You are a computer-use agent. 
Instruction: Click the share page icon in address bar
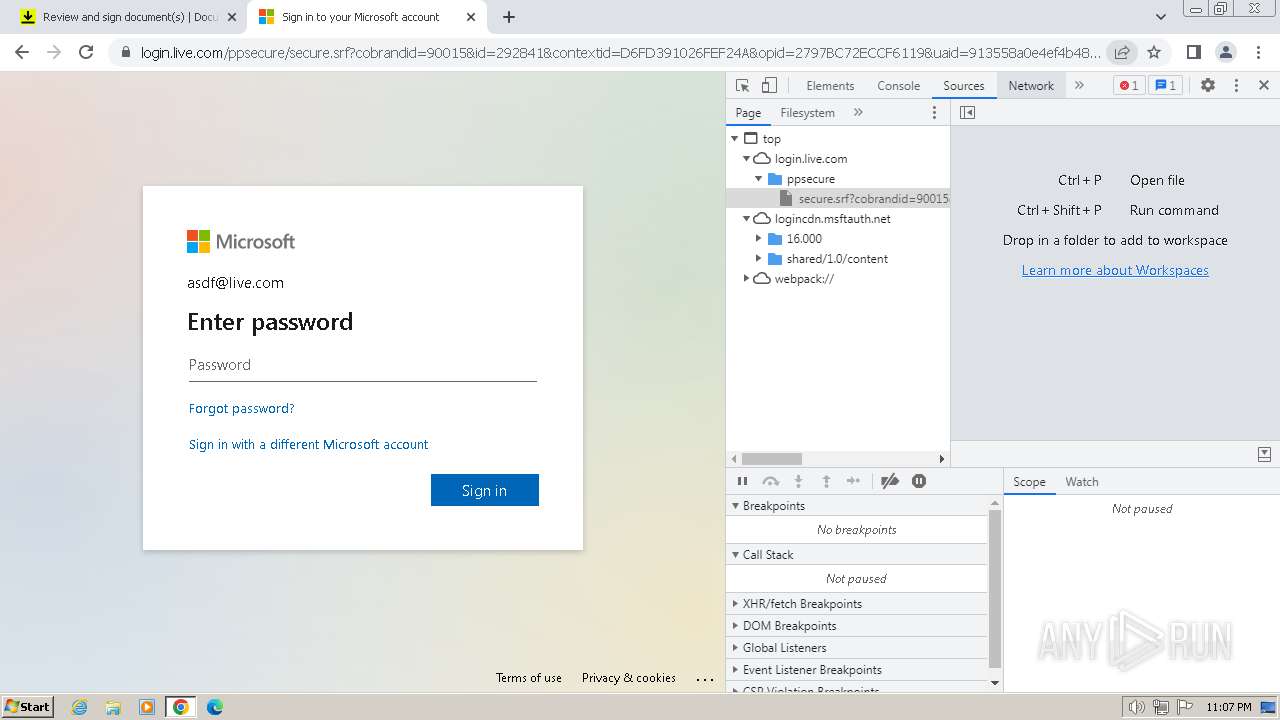[x=1122, y=52]
